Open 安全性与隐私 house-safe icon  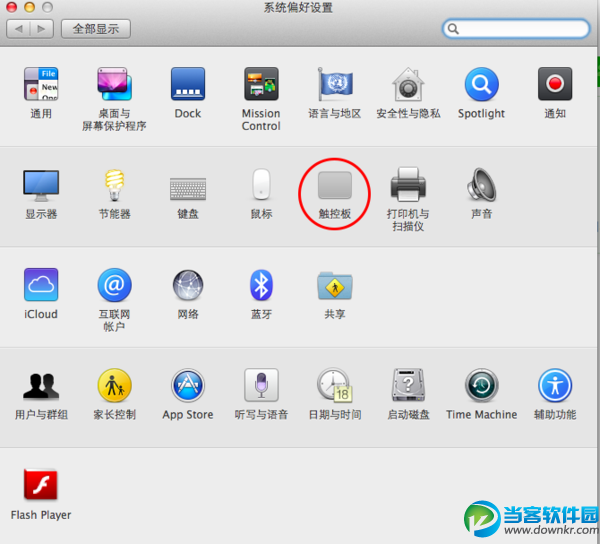click(408, 84)
